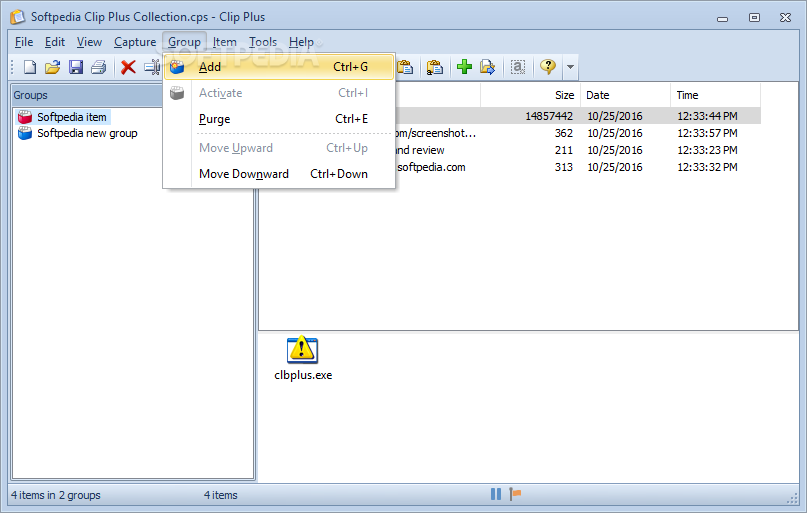
Task: Open the Edit menu
Action: click(x=55, y=42)
